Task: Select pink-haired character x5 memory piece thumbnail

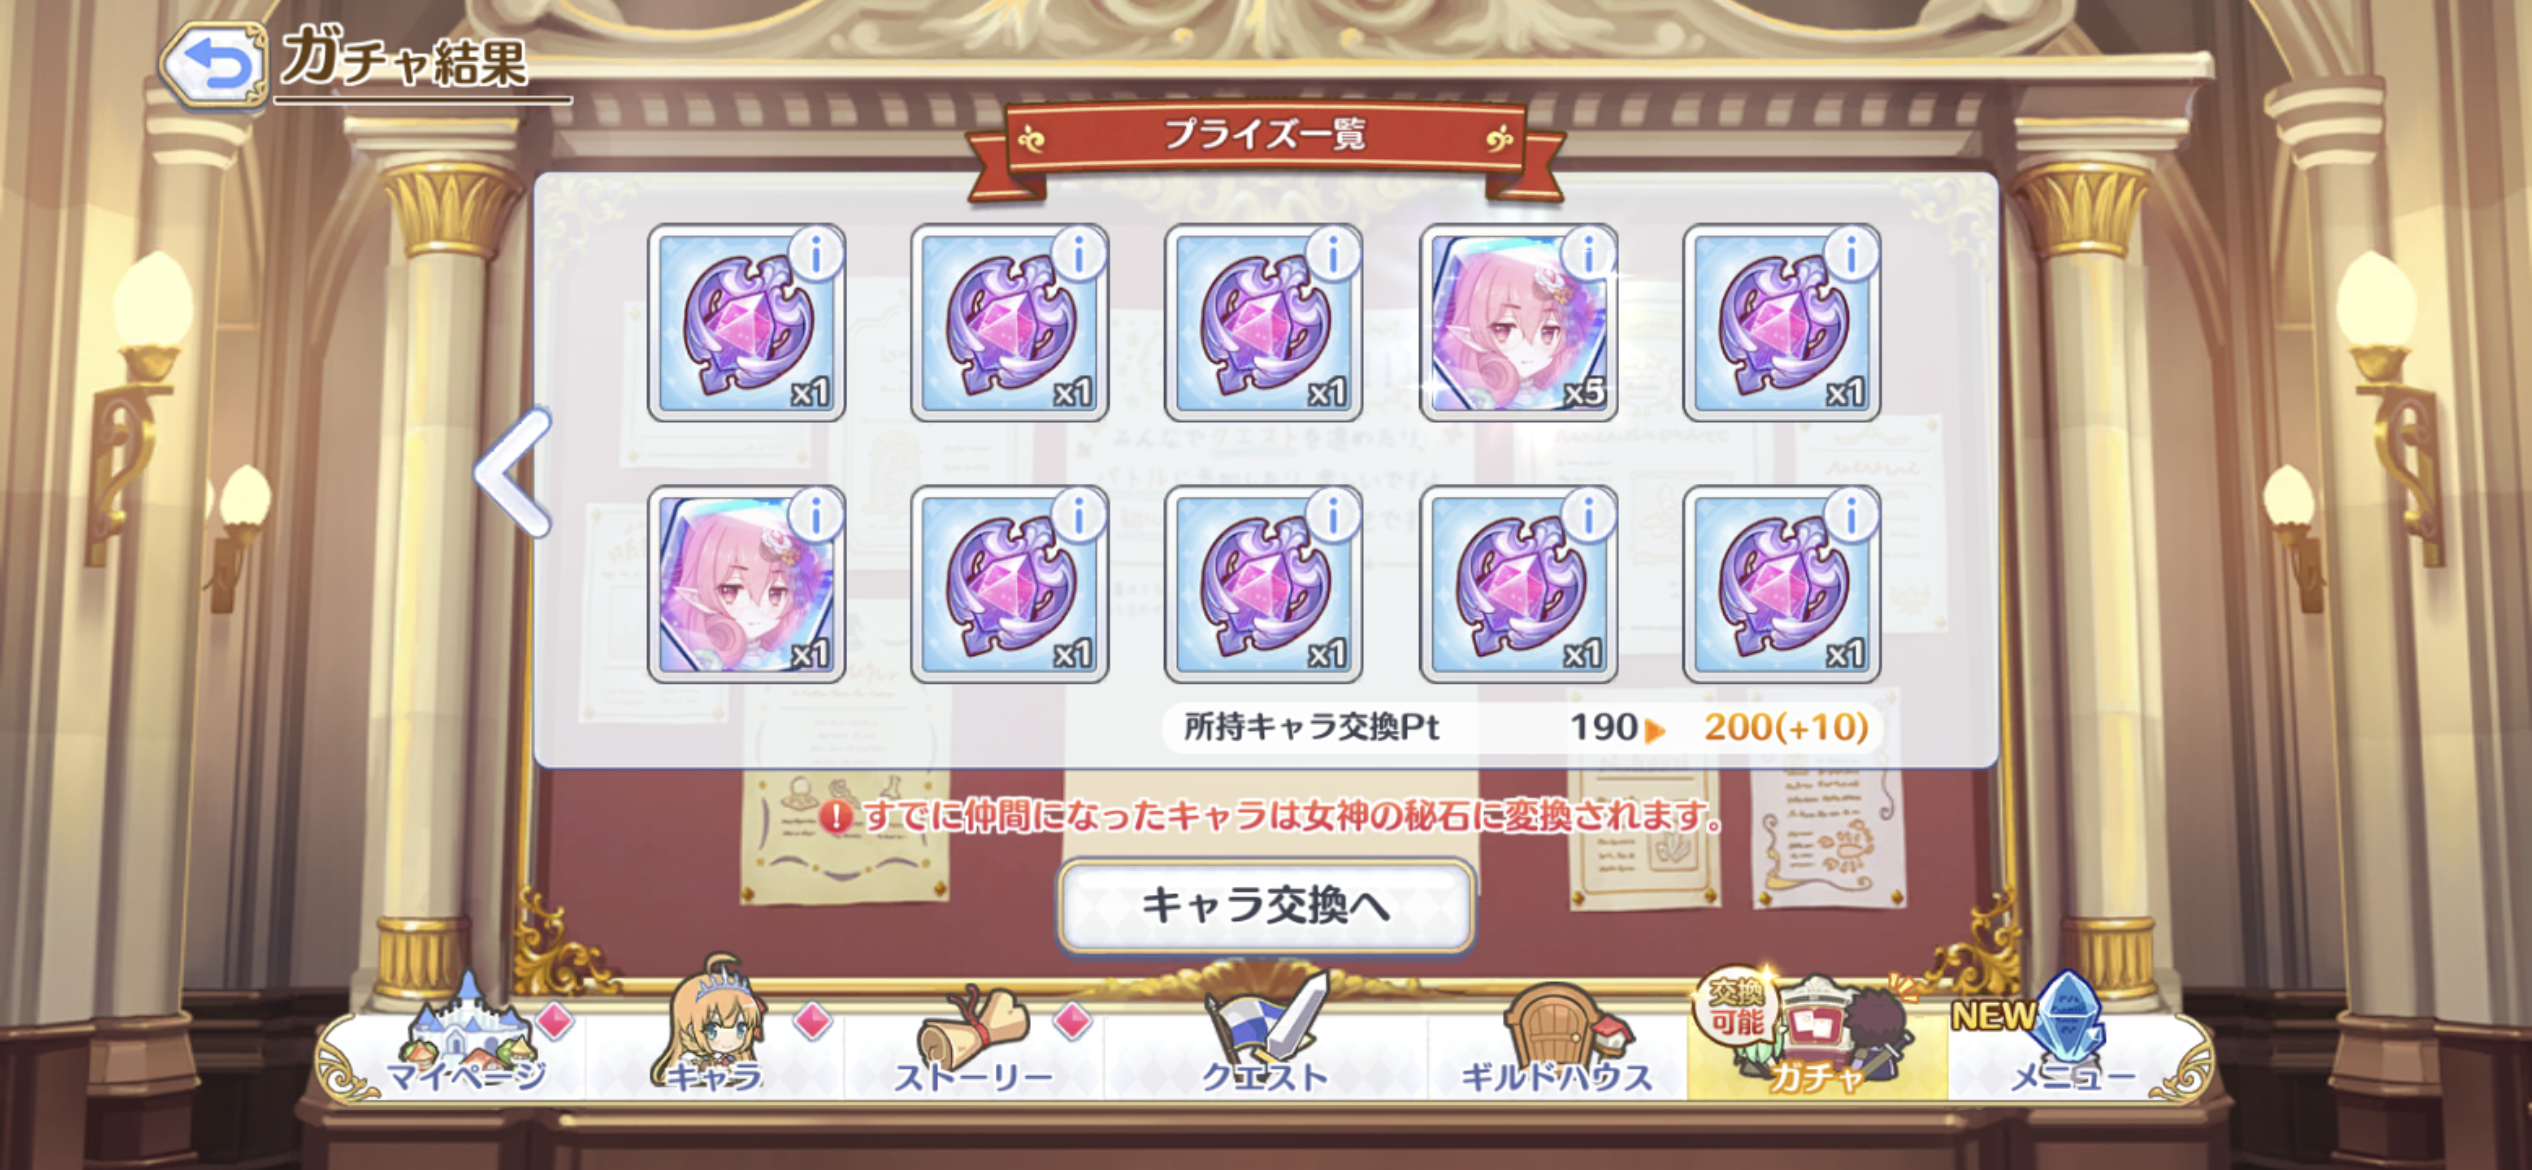Action: point(1519,322)
